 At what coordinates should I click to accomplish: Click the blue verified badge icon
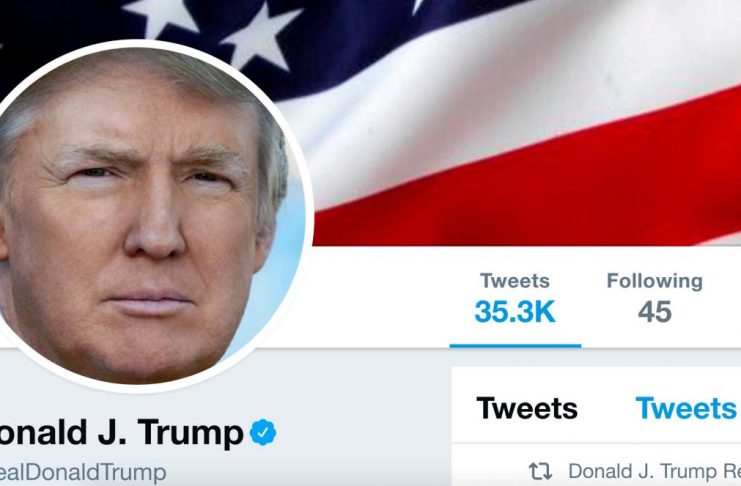coord(263,432)
